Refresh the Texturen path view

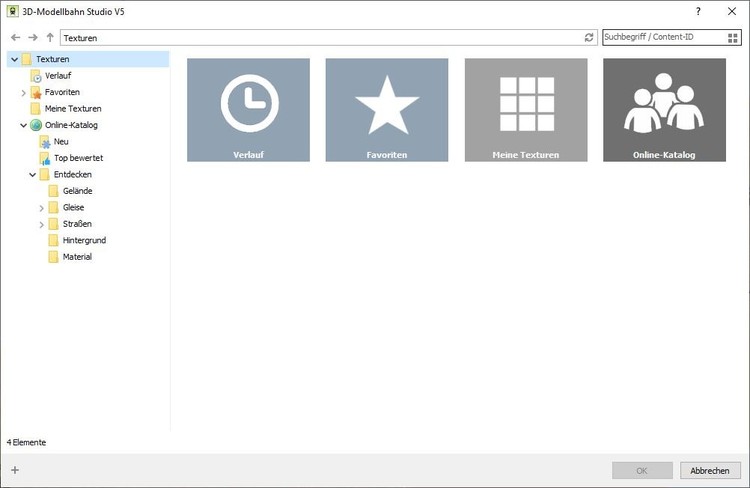coord(589,37)
